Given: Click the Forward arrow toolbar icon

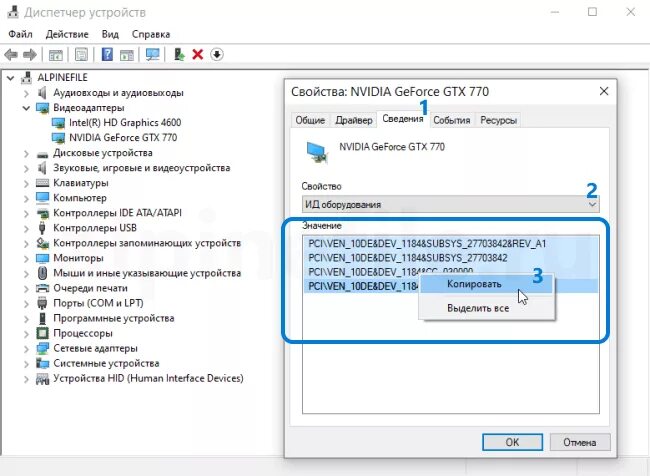Looking at the screenshot, I should [x=30, y=55].
